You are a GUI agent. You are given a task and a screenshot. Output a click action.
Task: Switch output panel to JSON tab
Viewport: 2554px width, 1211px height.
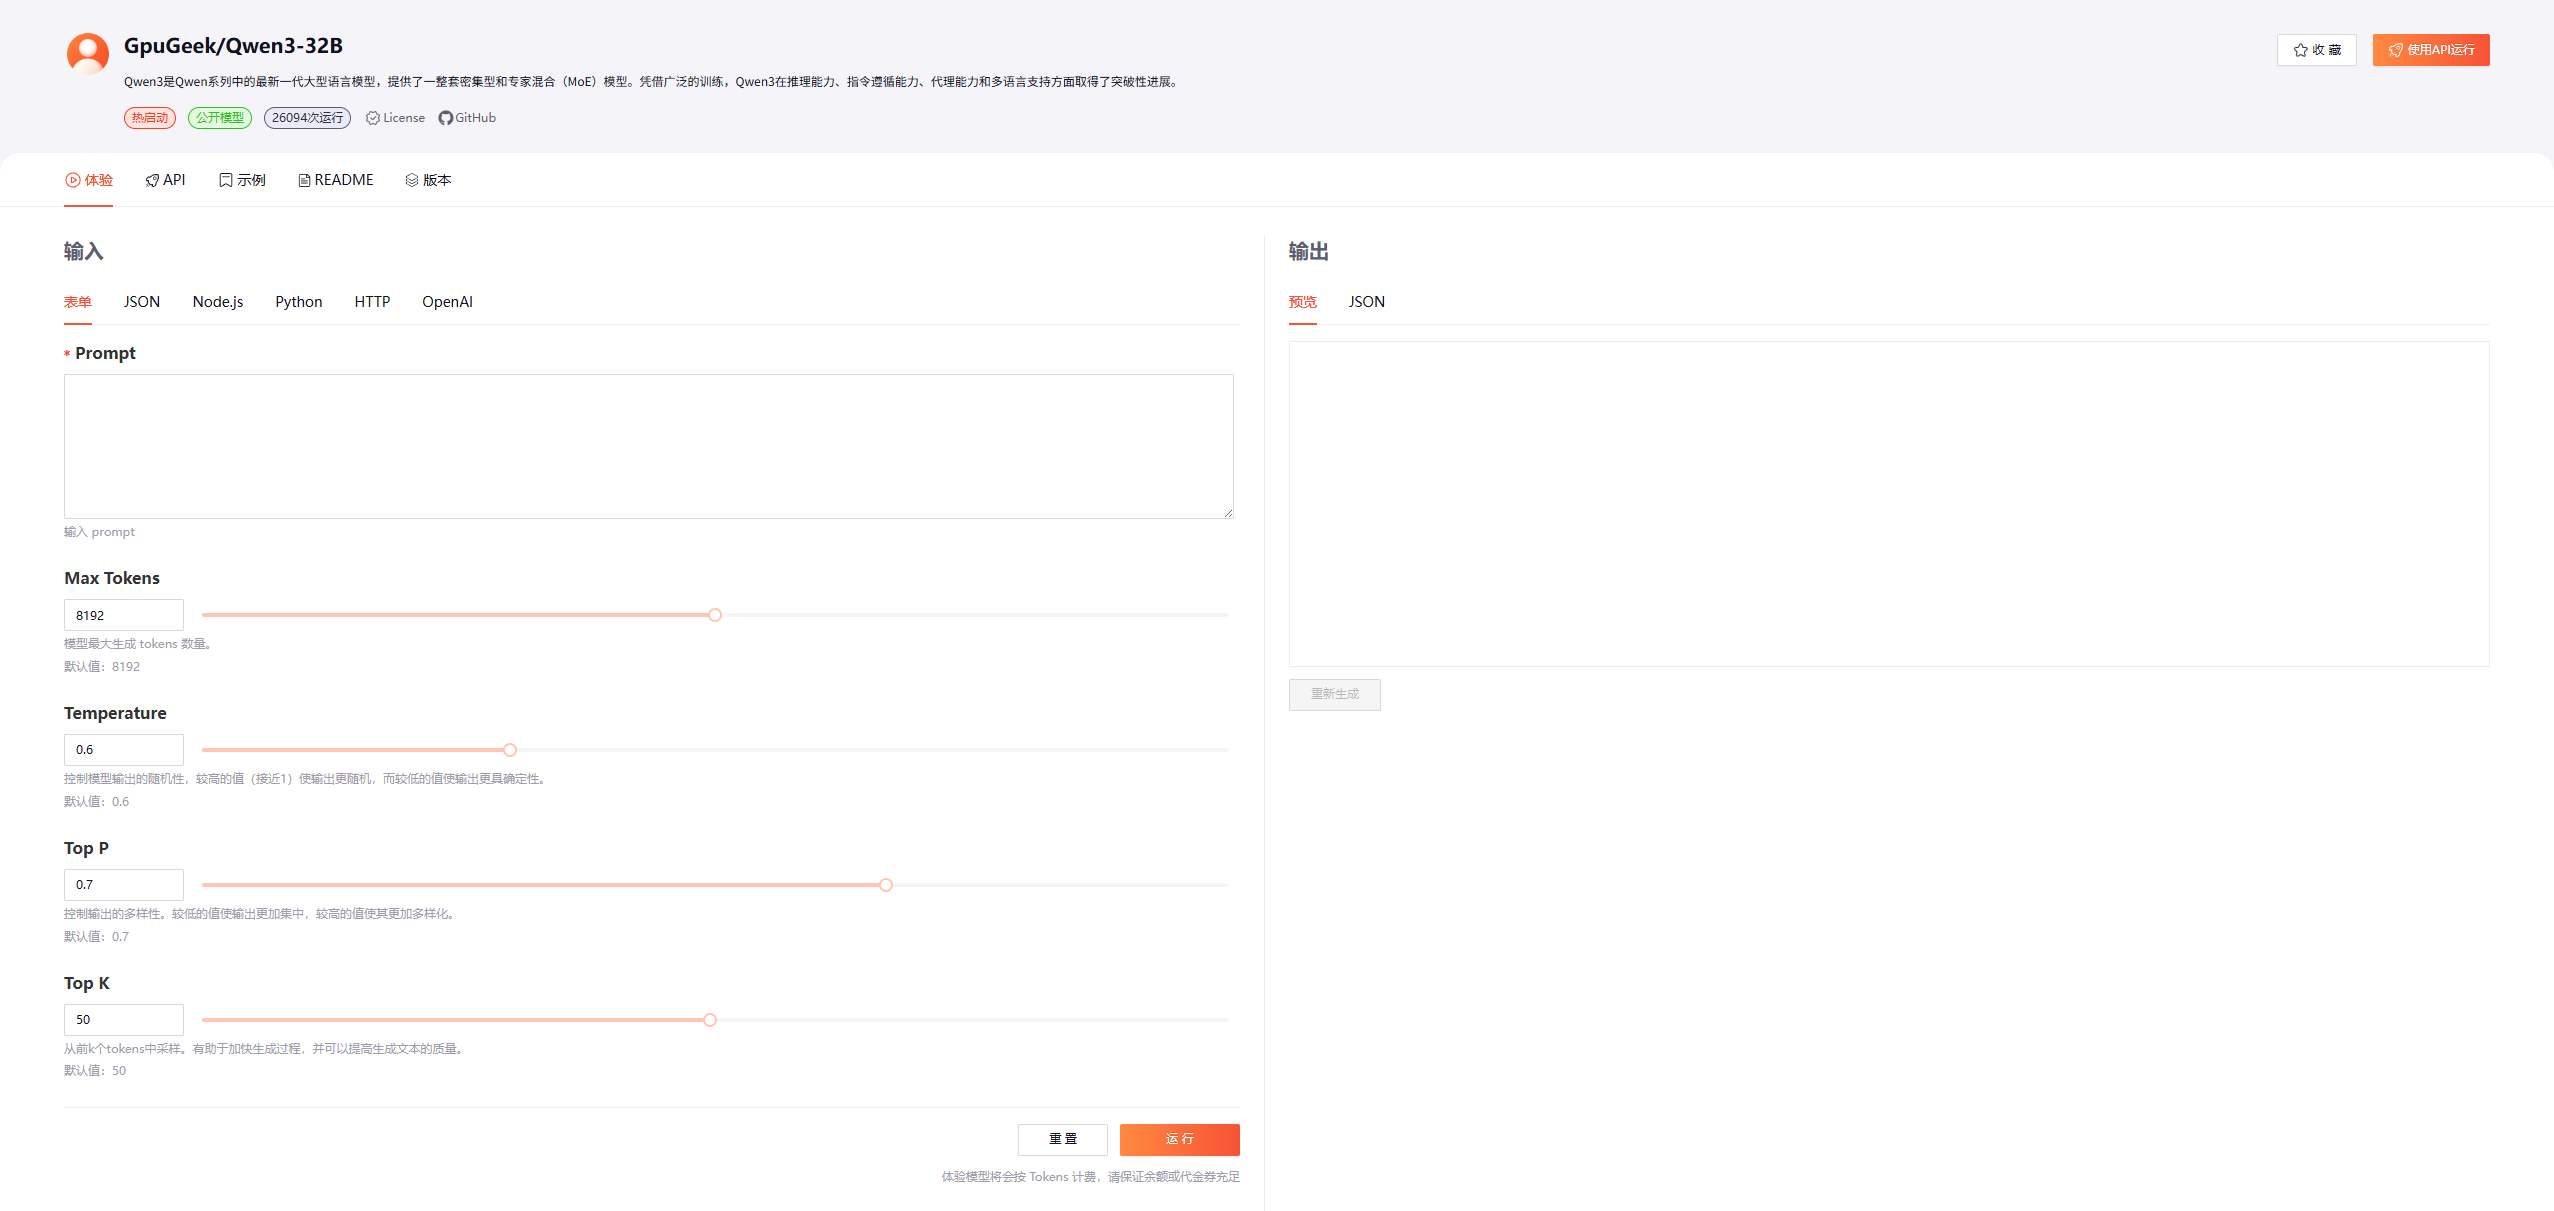(x=1366, y=302)
